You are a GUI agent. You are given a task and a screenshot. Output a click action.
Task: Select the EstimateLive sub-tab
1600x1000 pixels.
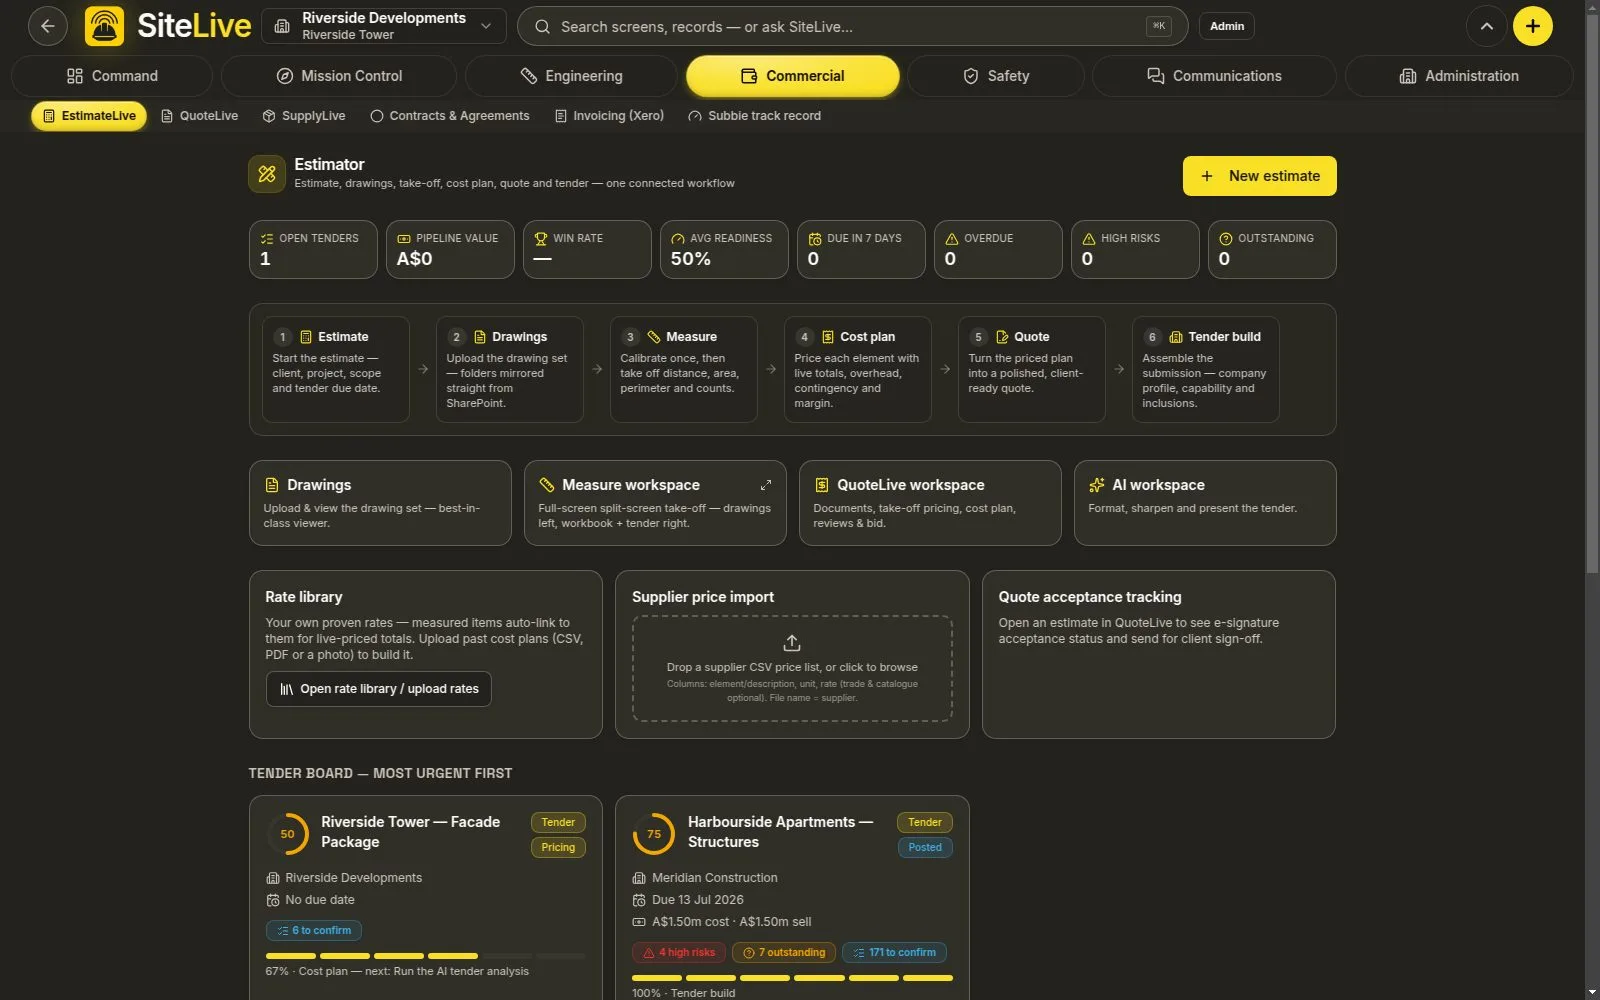(x=89, y=116)
